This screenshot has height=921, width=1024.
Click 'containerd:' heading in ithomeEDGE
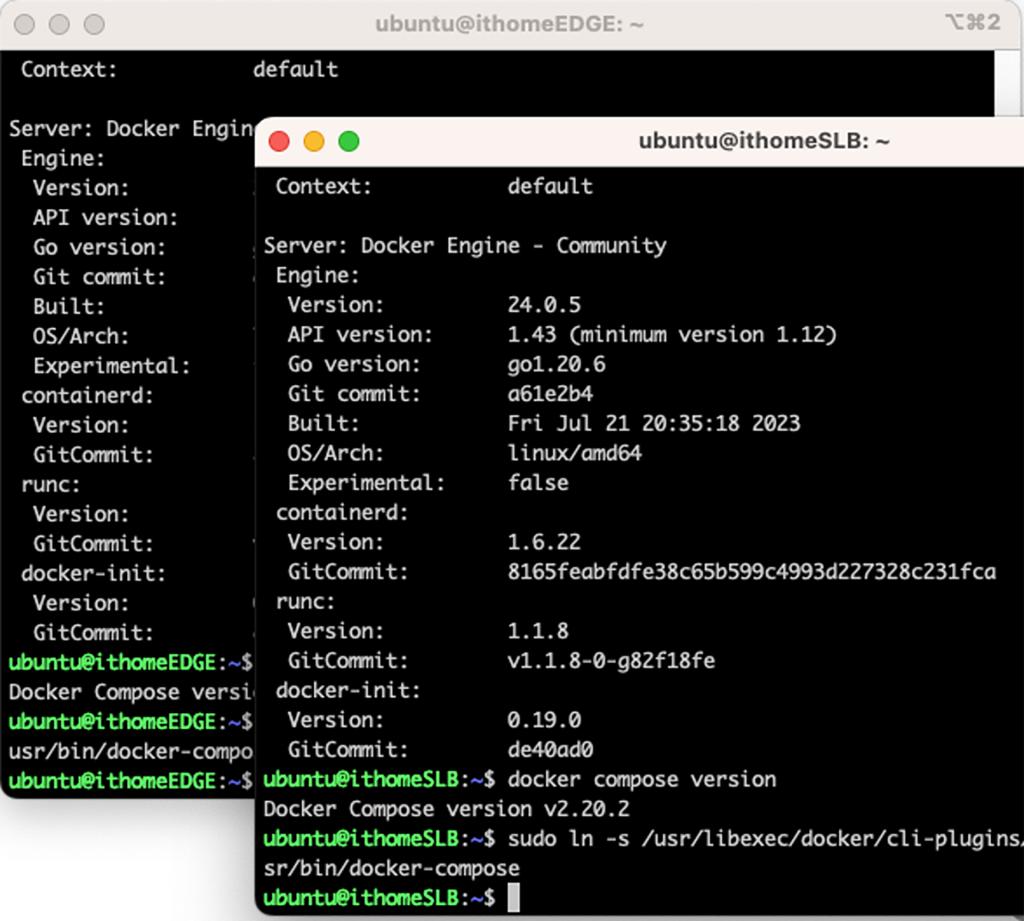(x=87, y=395)
